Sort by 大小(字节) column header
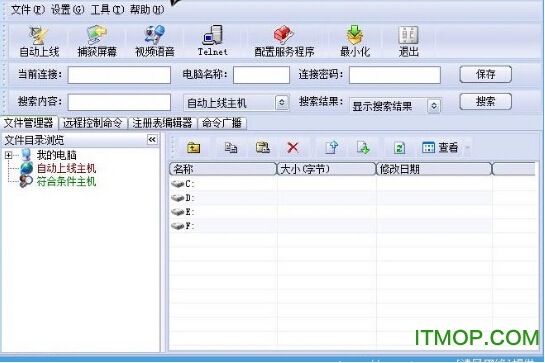545x363 pixels. (326, 169)
